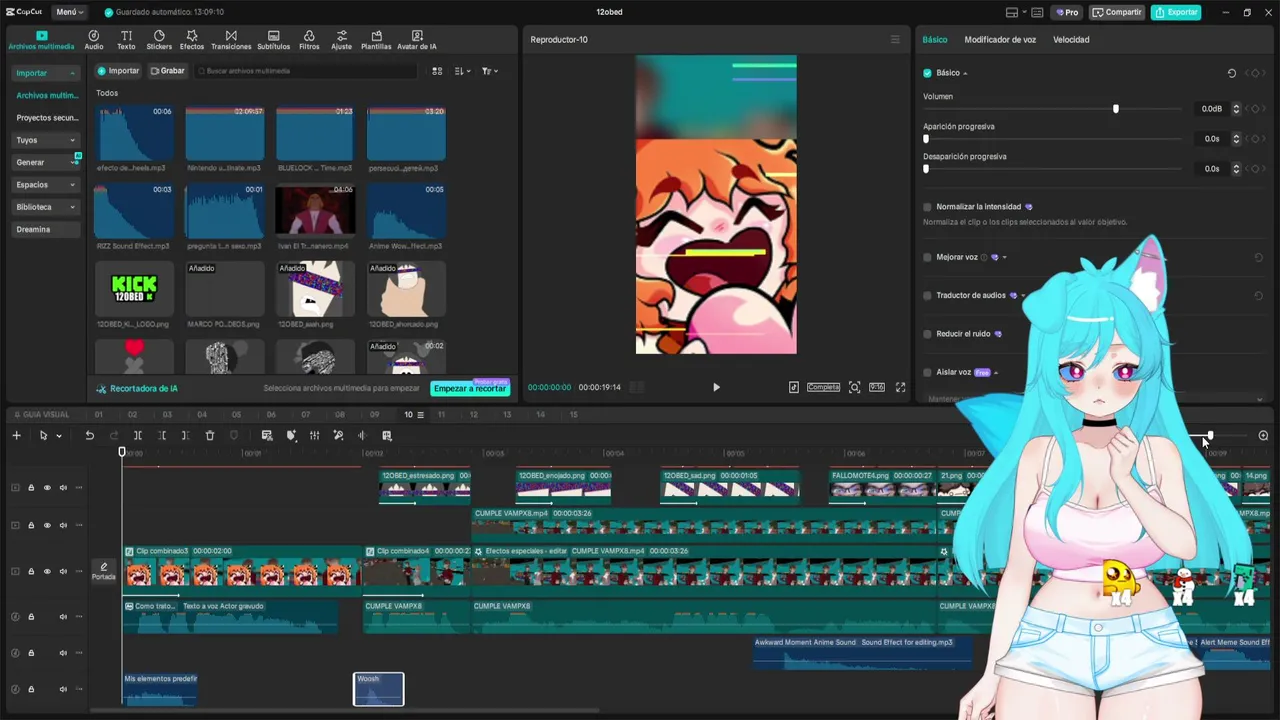Click the delete trash icon in timeline toolbar
The image size is (1280, 720).
(210, 436)
